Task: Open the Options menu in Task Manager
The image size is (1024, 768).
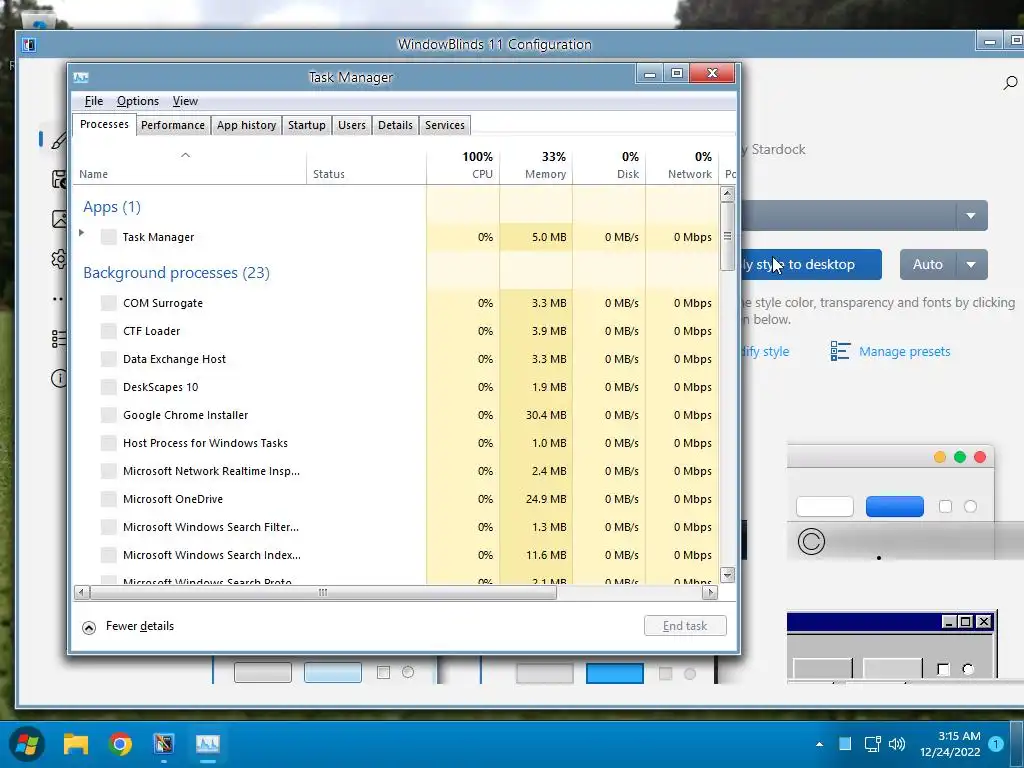Action: click(x=138, y=101)
